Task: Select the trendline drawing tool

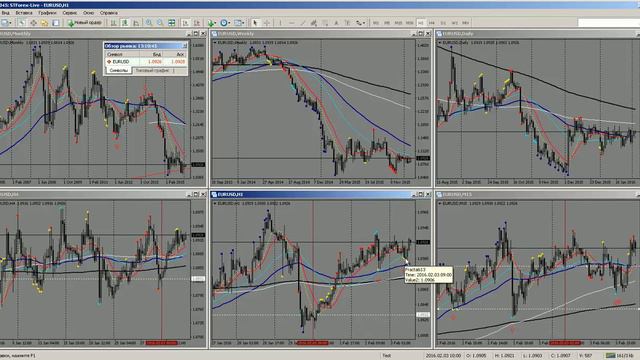Action: [x=302, y=23]
